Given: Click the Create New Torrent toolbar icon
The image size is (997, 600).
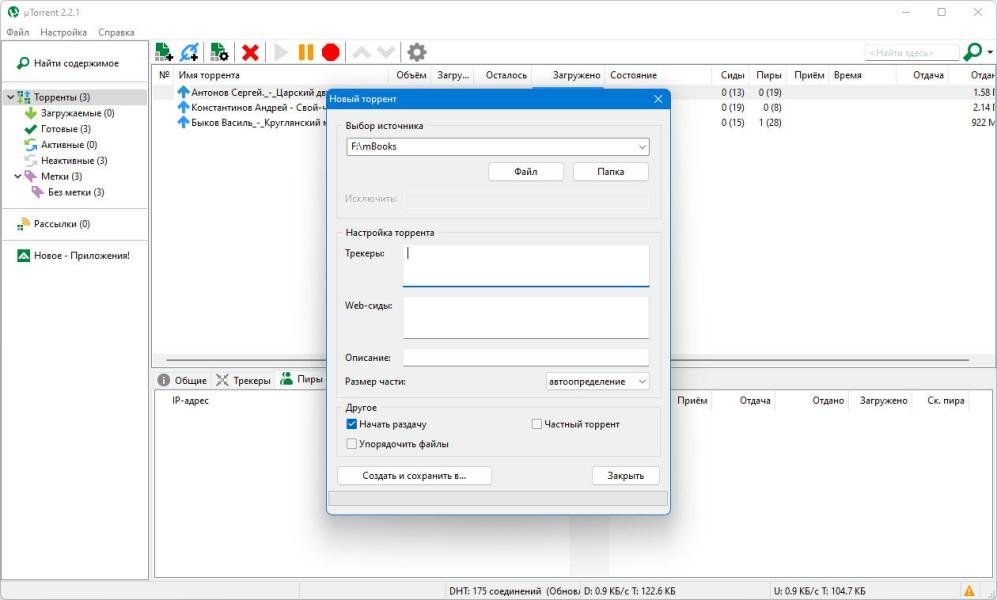Looking at the screenshot, I should point(219,52).
